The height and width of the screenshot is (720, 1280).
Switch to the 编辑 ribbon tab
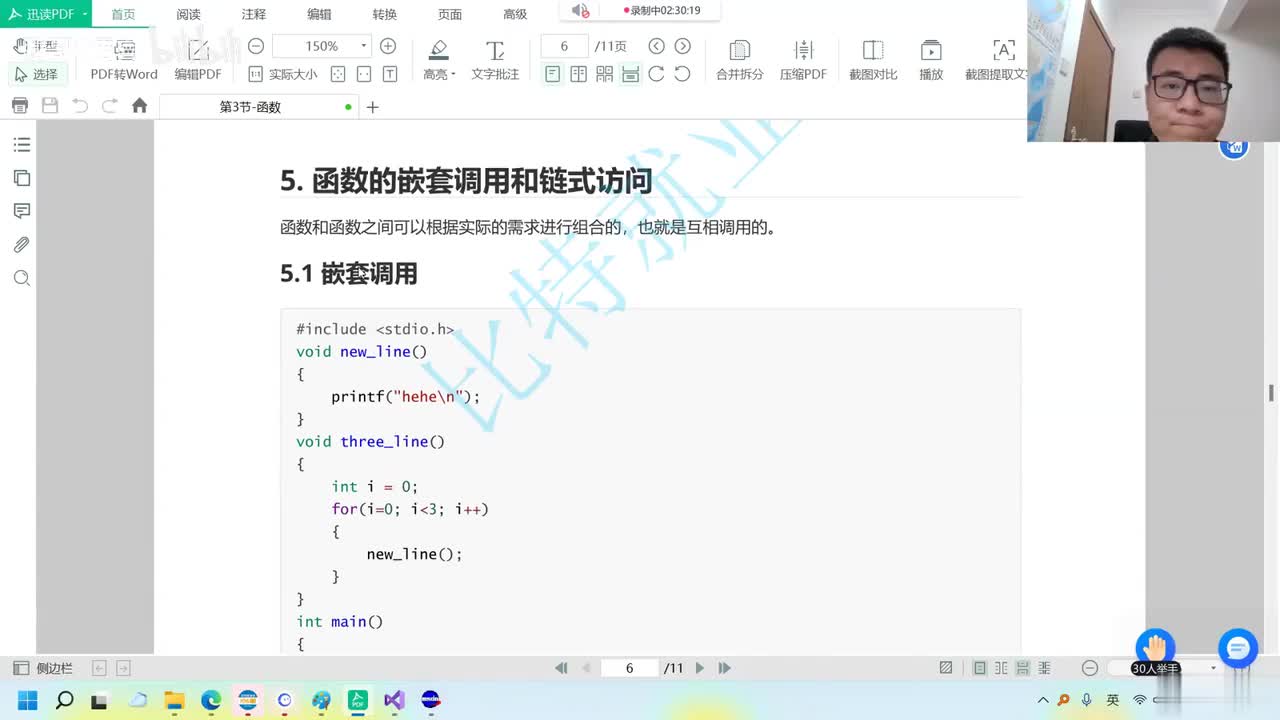[319, 14]
